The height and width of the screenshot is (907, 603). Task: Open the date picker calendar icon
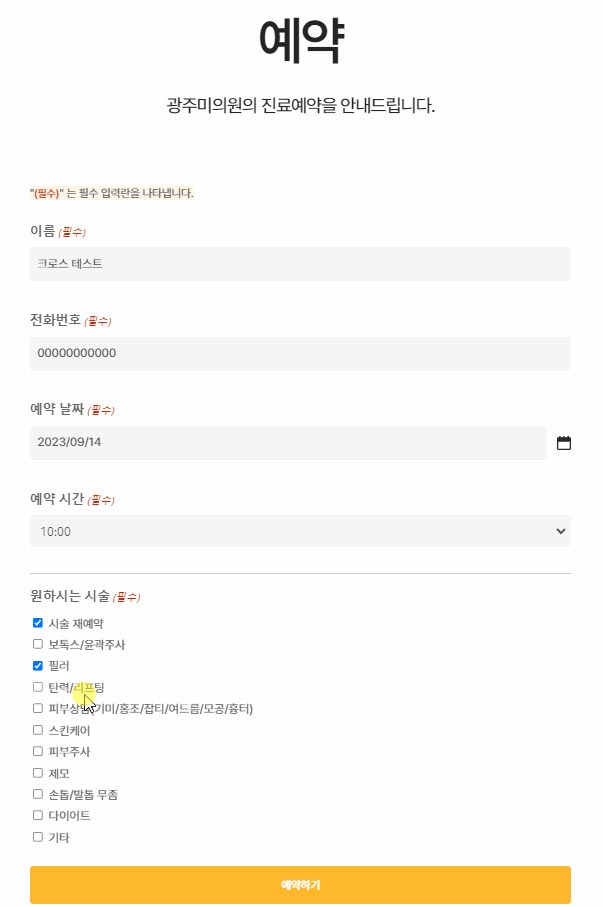[x=562, y=442]
